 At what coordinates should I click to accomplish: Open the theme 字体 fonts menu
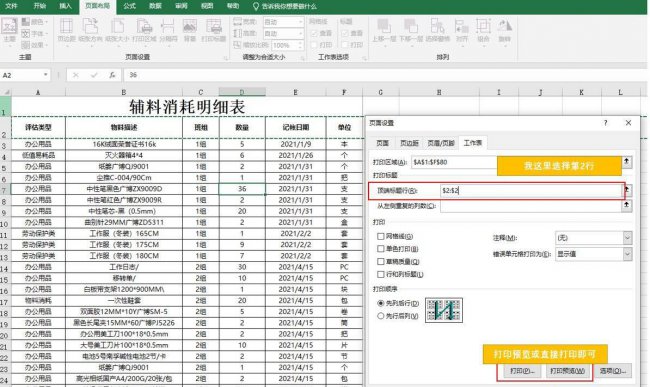[35, 33]
